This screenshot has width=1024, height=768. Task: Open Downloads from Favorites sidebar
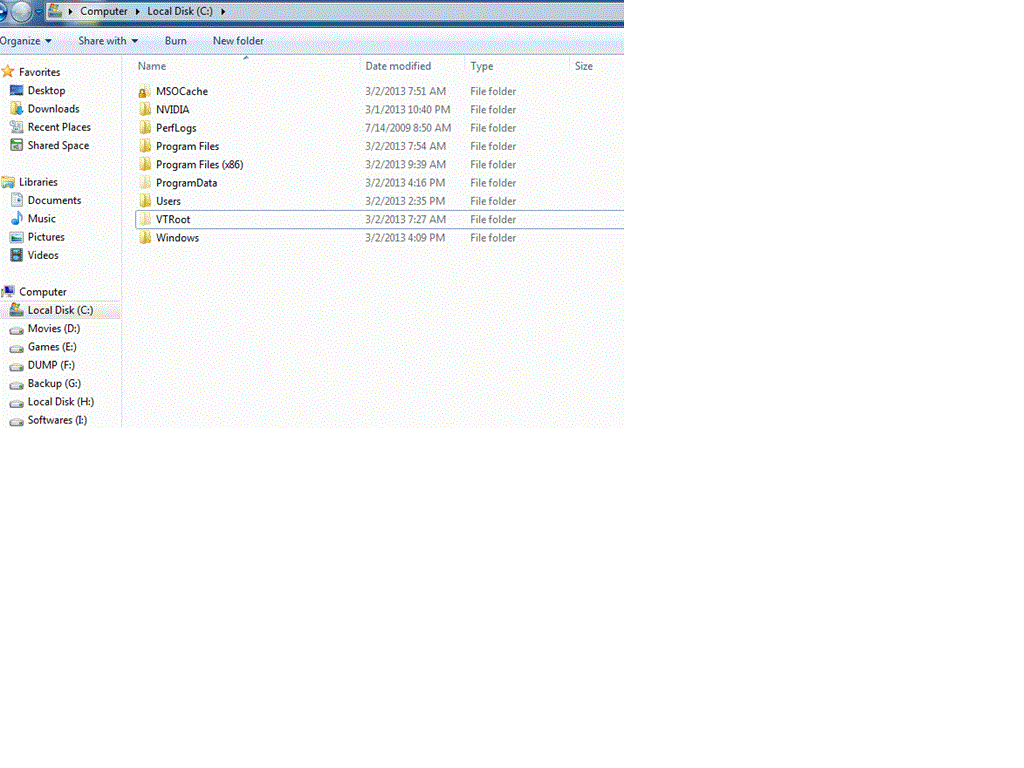(x=53, y=109)
